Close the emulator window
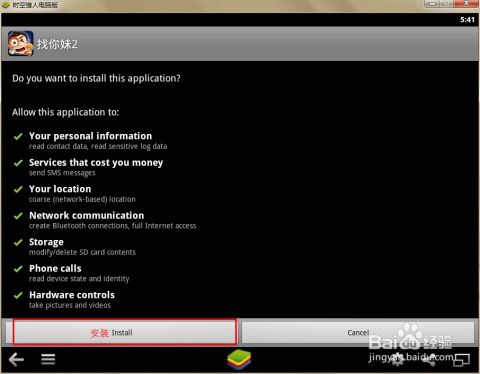This screenshot has height=374, width=480. point(466,3)
